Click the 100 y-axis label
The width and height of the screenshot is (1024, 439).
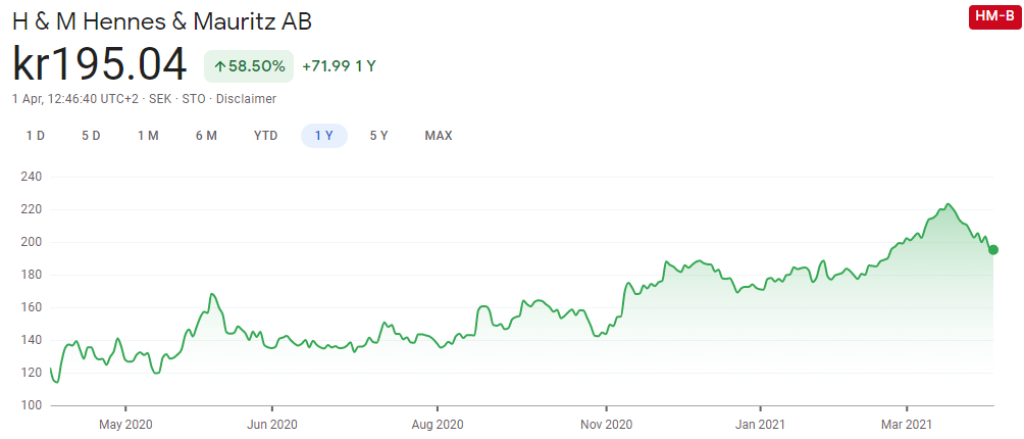[31, 406]
